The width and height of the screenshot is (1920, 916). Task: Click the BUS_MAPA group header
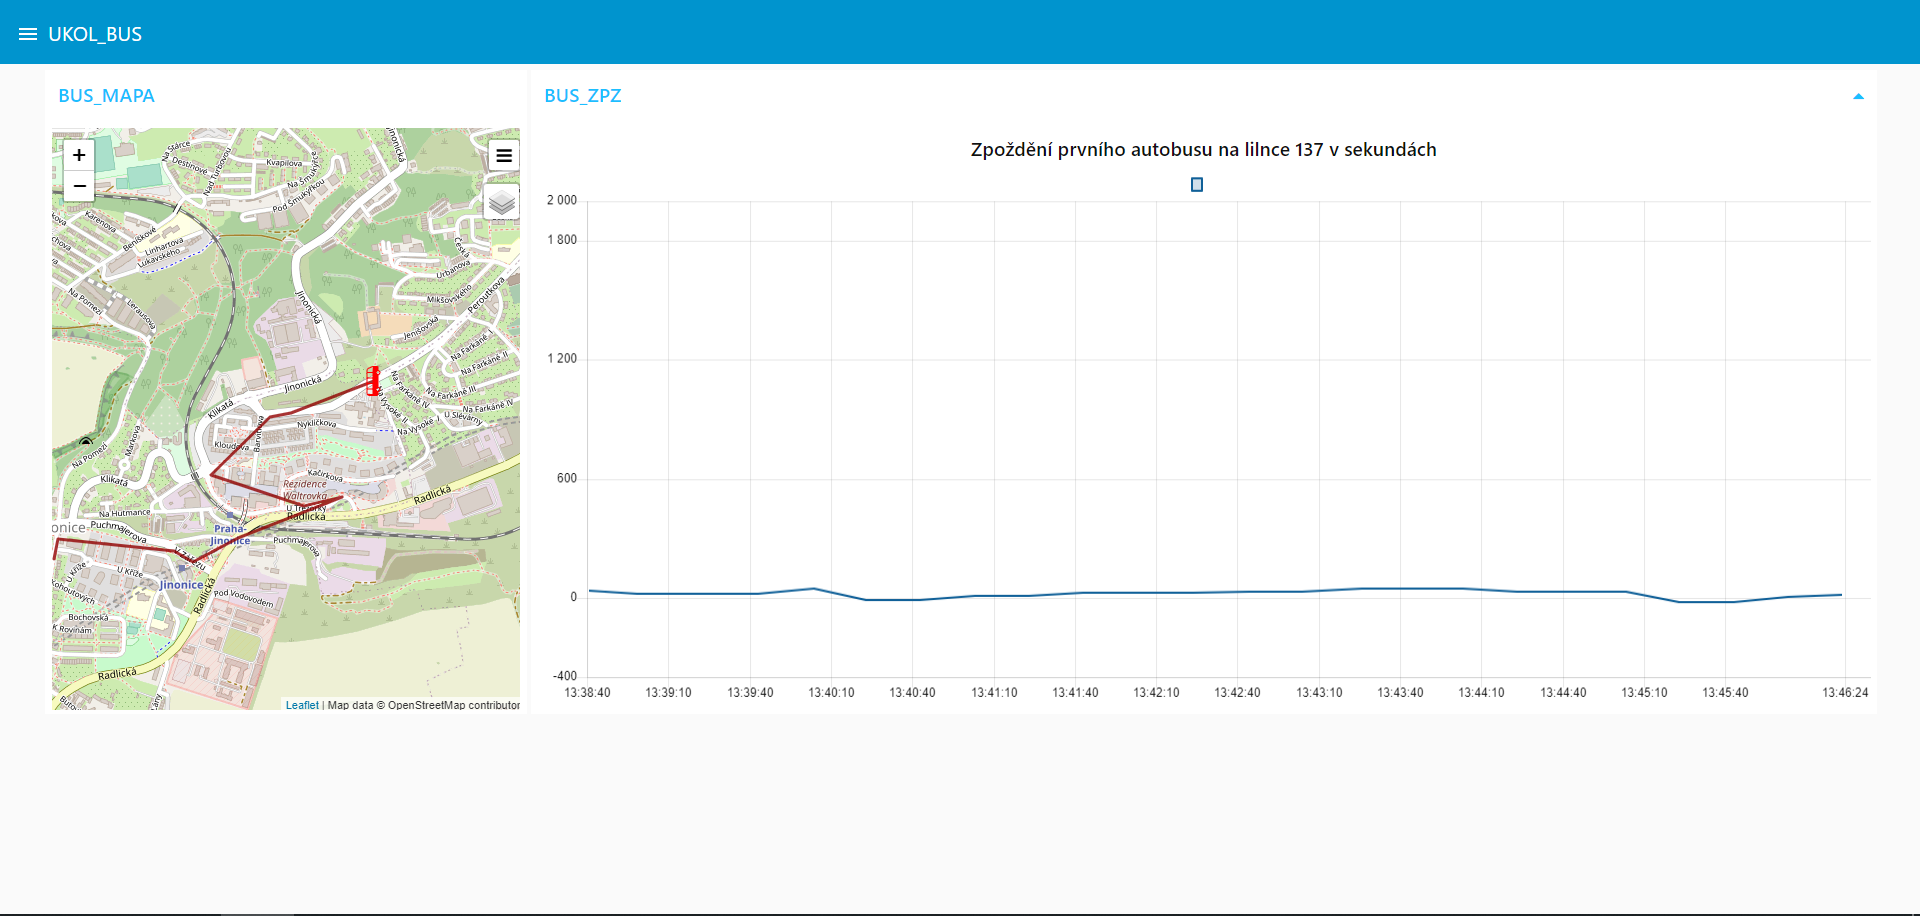coord(106,96)
